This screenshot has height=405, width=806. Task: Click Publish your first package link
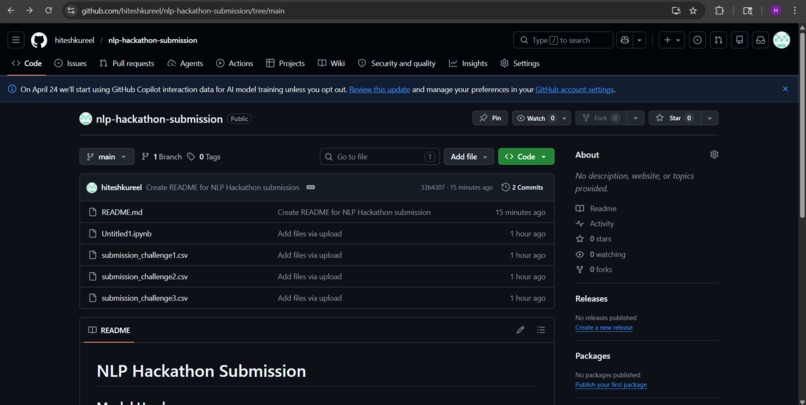coord(611,385)
